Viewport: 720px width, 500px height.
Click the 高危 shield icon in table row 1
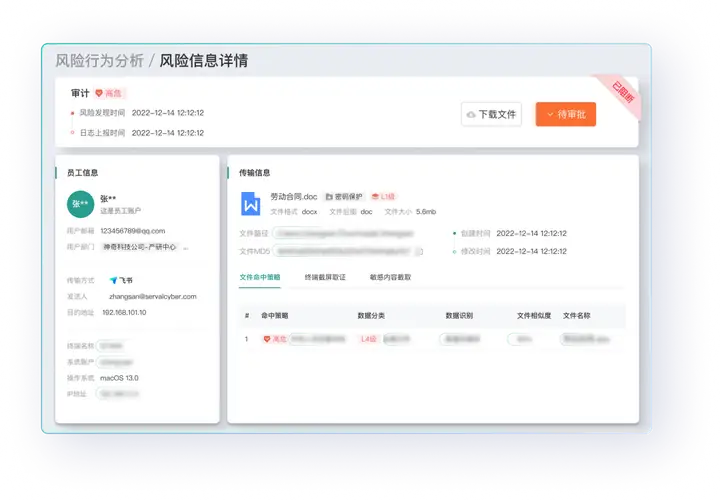[267, 339]
